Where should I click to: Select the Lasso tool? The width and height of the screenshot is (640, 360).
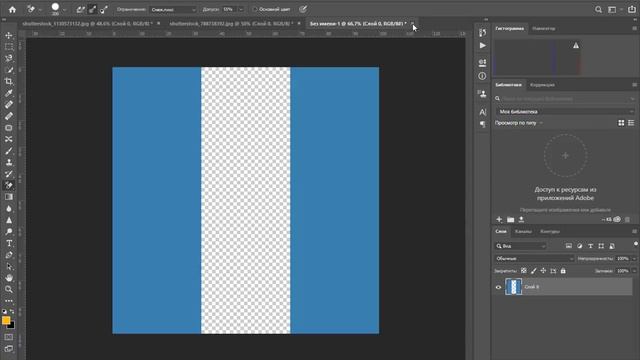point(9,58)
